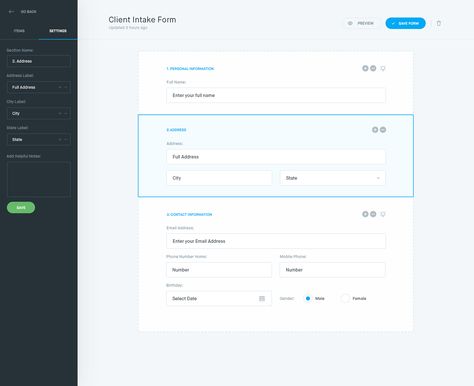
Task: Switch to the Settings tab
Action: [58, 31]
